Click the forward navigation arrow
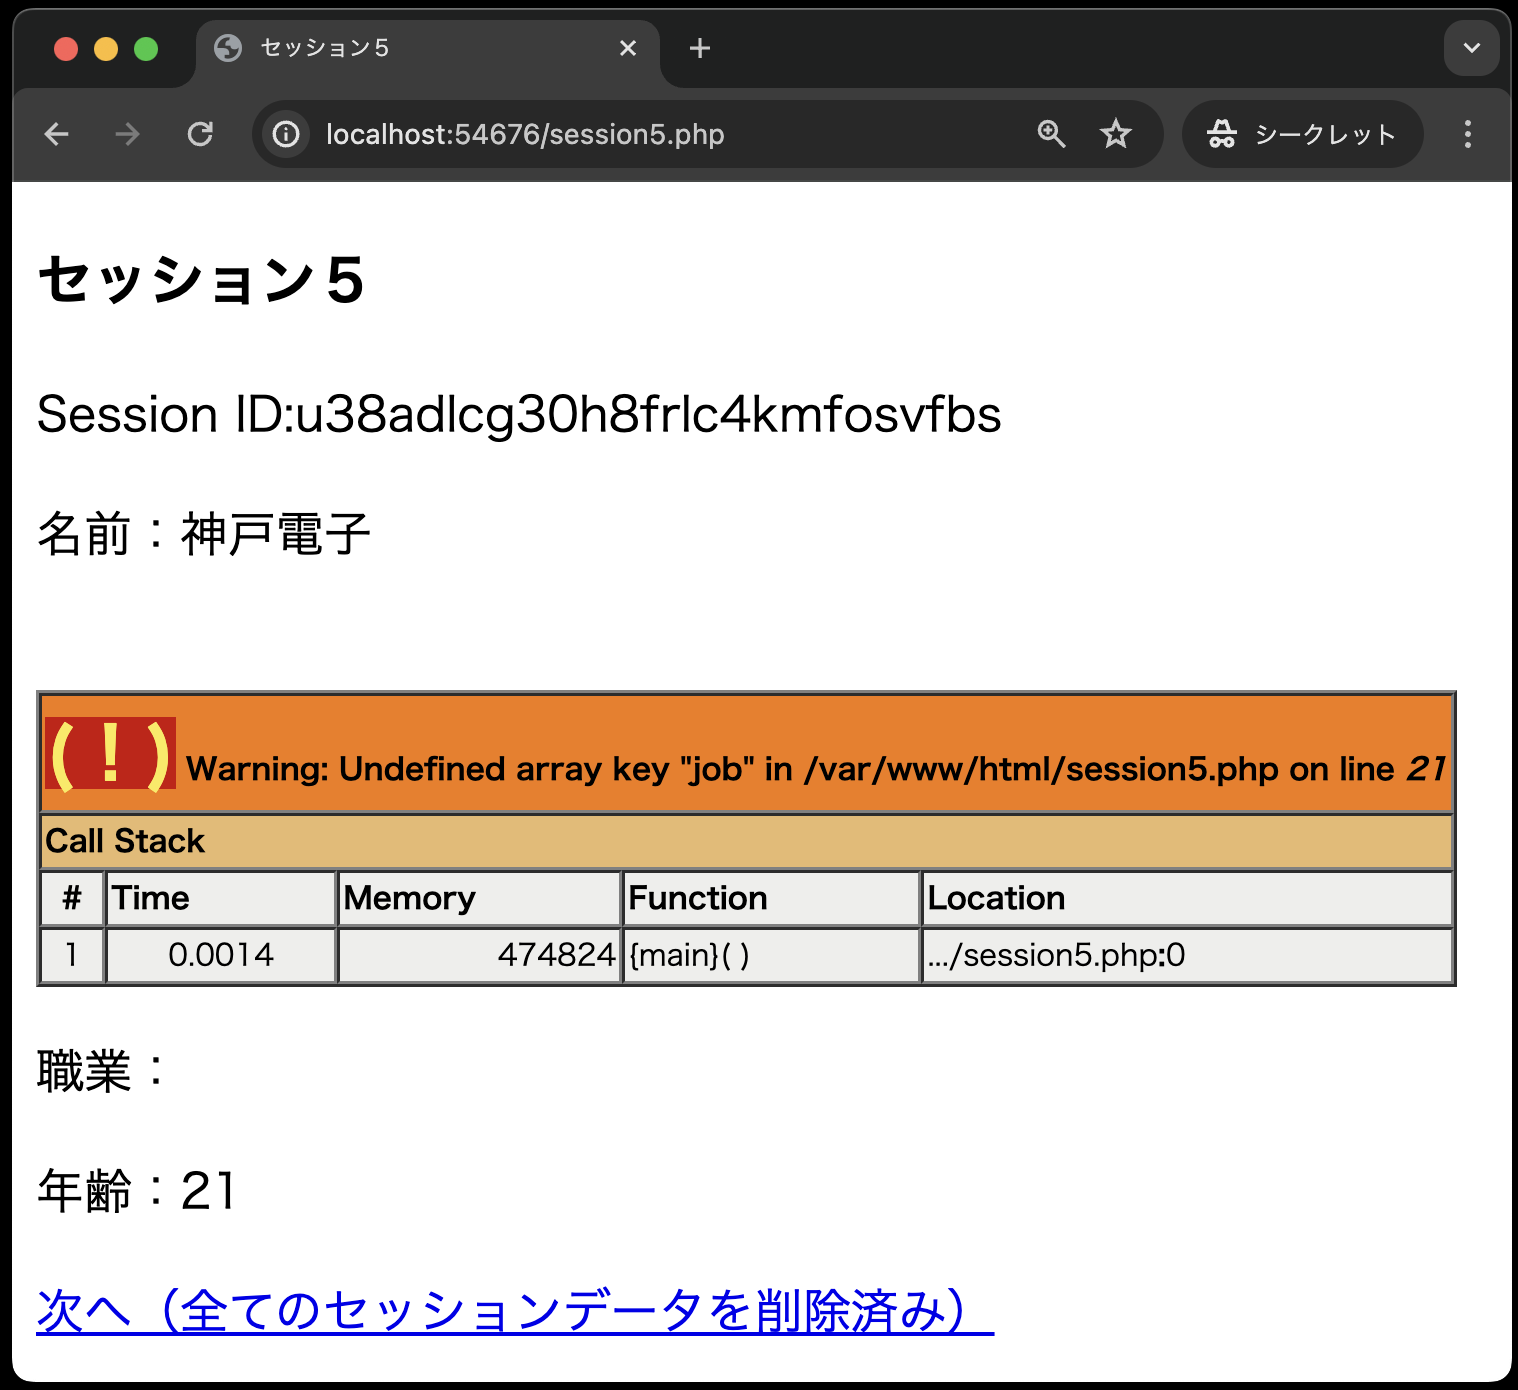This screenshot has height=1390, width=1518. point(127,134)
